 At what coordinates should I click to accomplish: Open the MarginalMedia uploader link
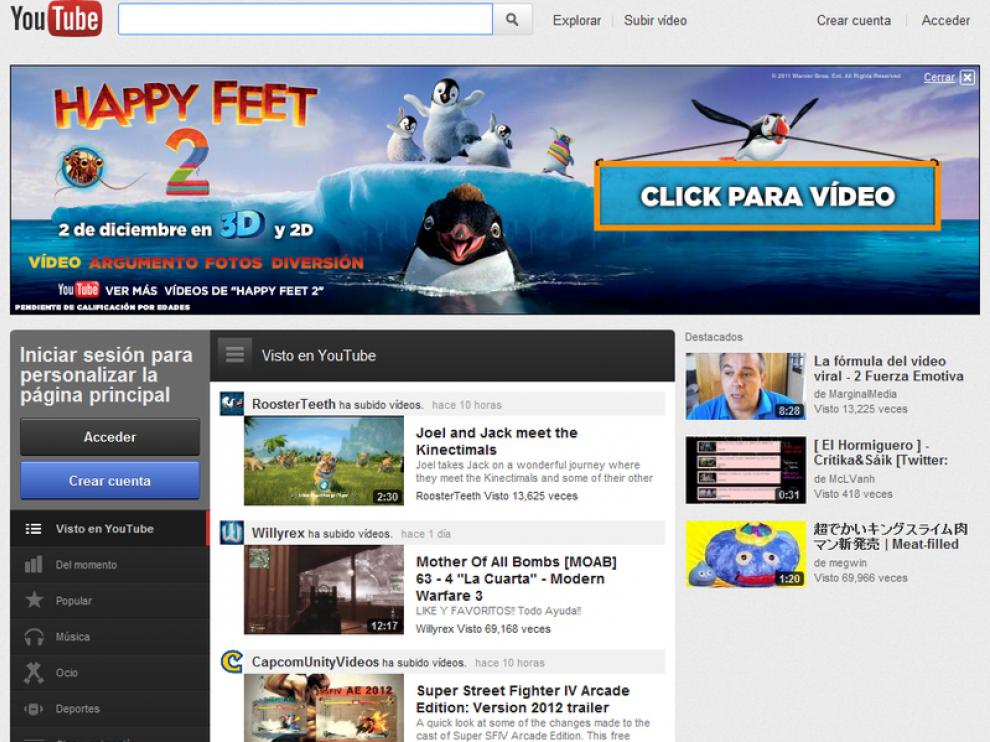click(x=862, y=394)
